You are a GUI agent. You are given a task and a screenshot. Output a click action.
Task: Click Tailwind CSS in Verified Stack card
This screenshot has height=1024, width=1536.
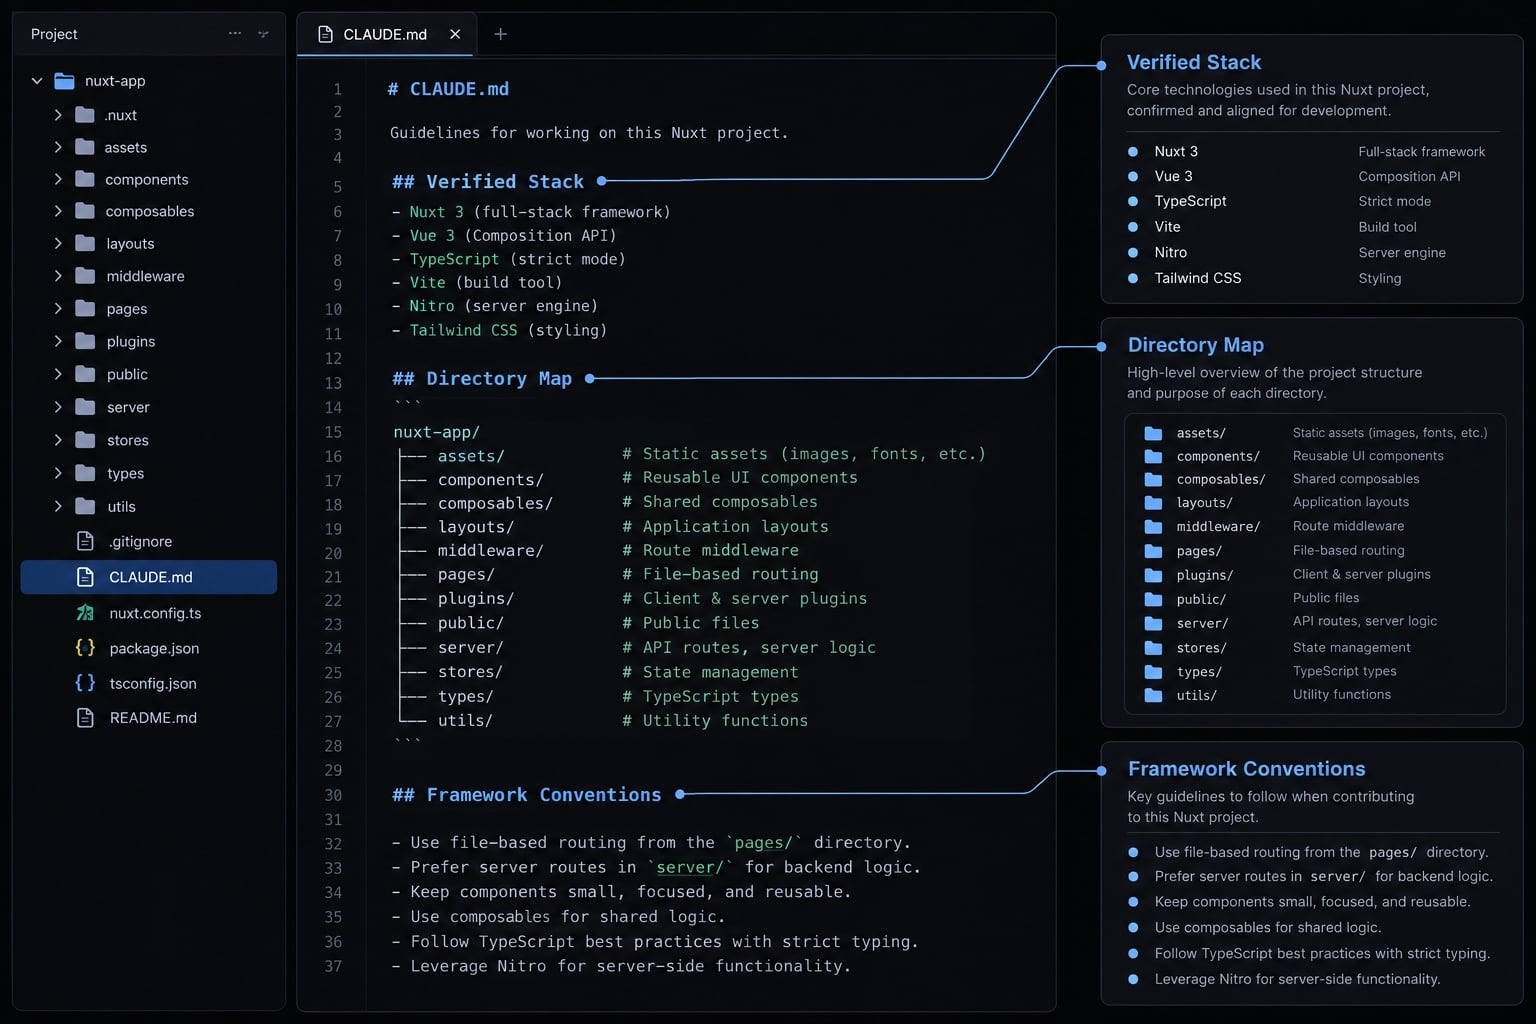[x=1198, y=278]
